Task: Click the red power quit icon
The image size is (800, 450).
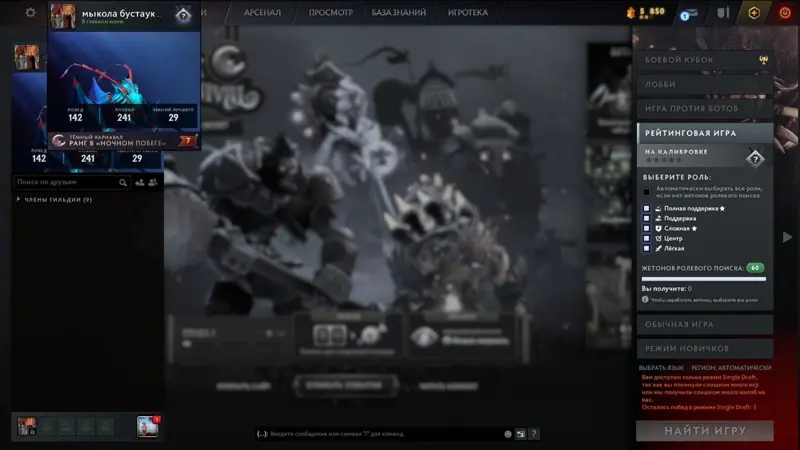Action: (785, 13)
